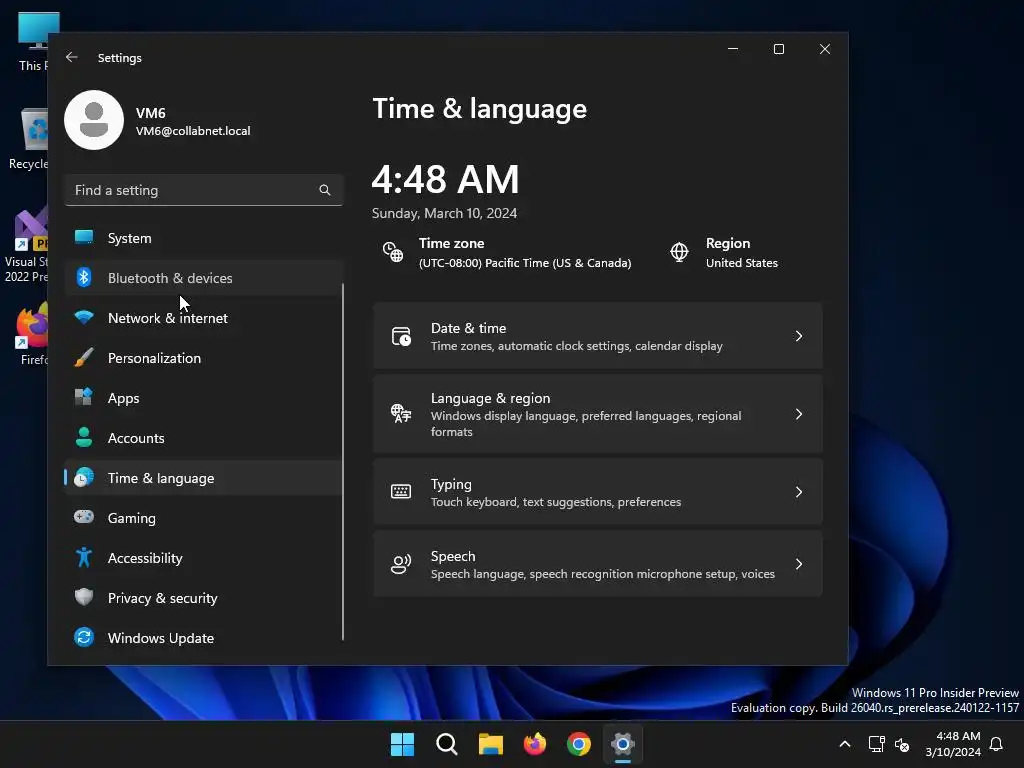
Task: Expand Date & time chevron arrow
Action: coord(799,336)
